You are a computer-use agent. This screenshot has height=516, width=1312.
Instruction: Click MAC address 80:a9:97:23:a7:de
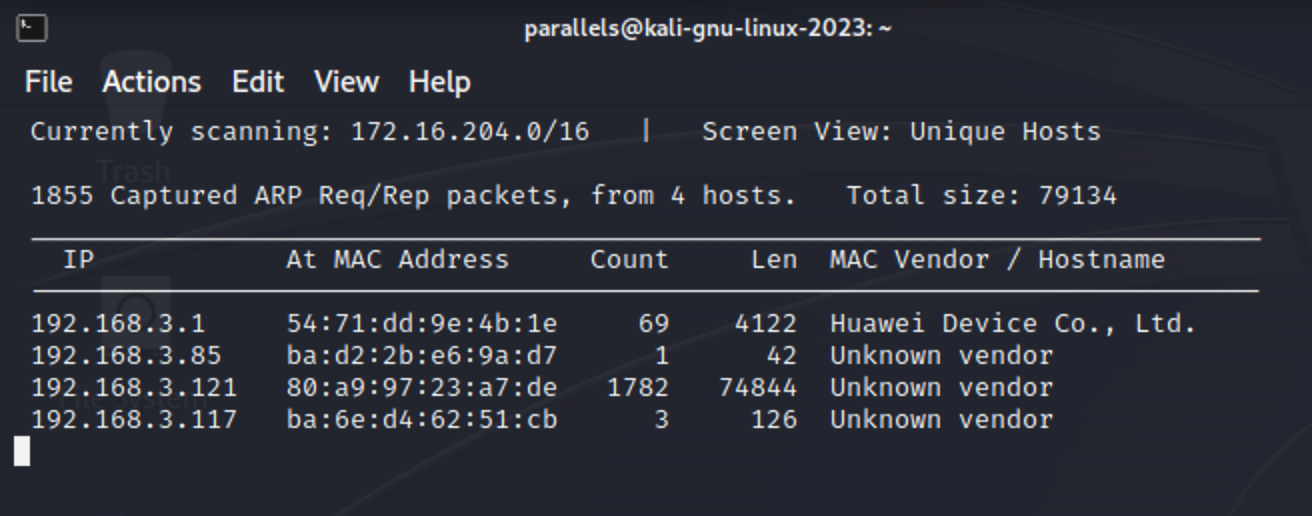point(421,388)
